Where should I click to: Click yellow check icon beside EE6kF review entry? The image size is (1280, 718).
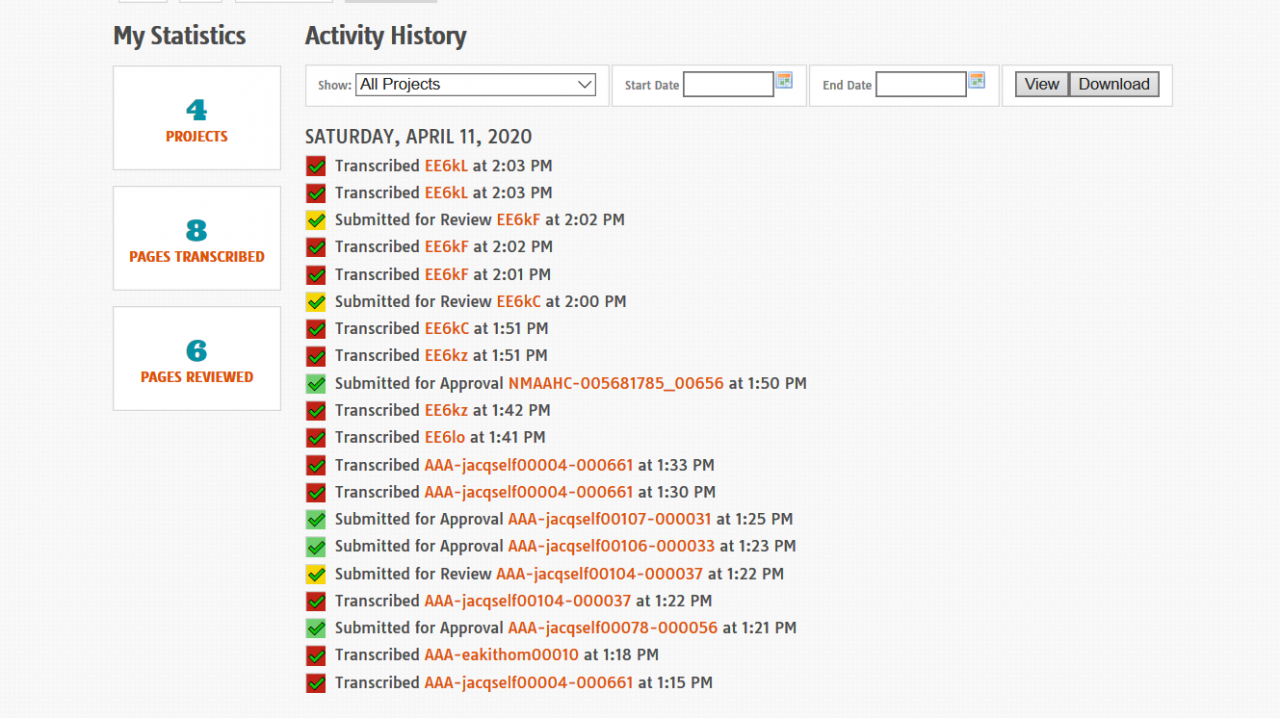pyautogui.click(x=316, y=220)
